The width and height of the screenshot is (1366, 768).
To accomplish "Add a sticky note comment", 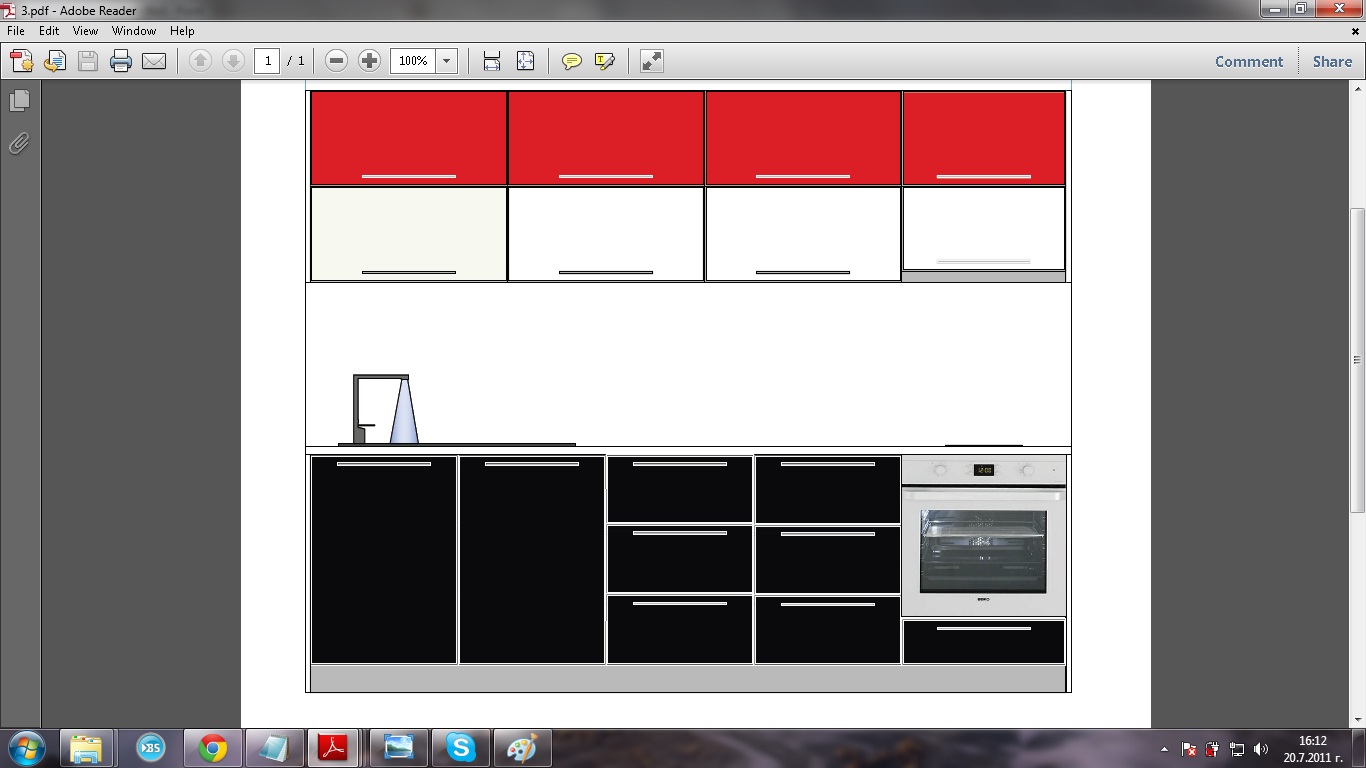I will coord(571,61).
